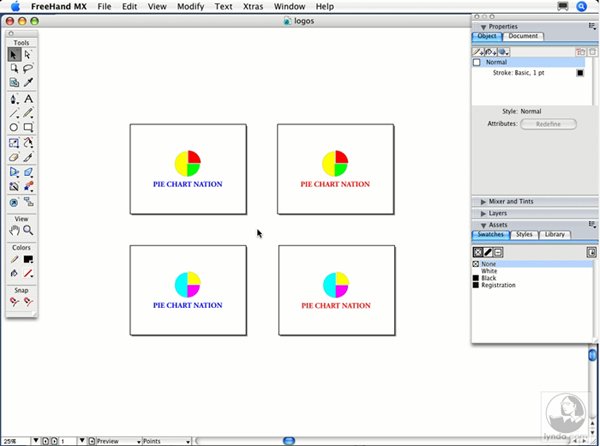Activate the Eyedropper tool
This screenshot has height=446, width=600.
click(x=29, y=83)
